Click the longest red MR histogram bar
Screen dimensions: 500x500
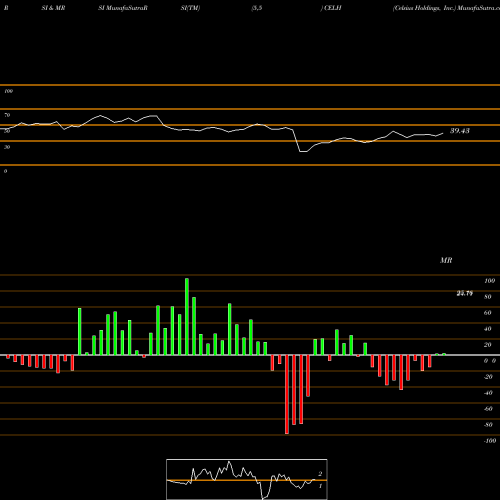(x=287, y=394)
